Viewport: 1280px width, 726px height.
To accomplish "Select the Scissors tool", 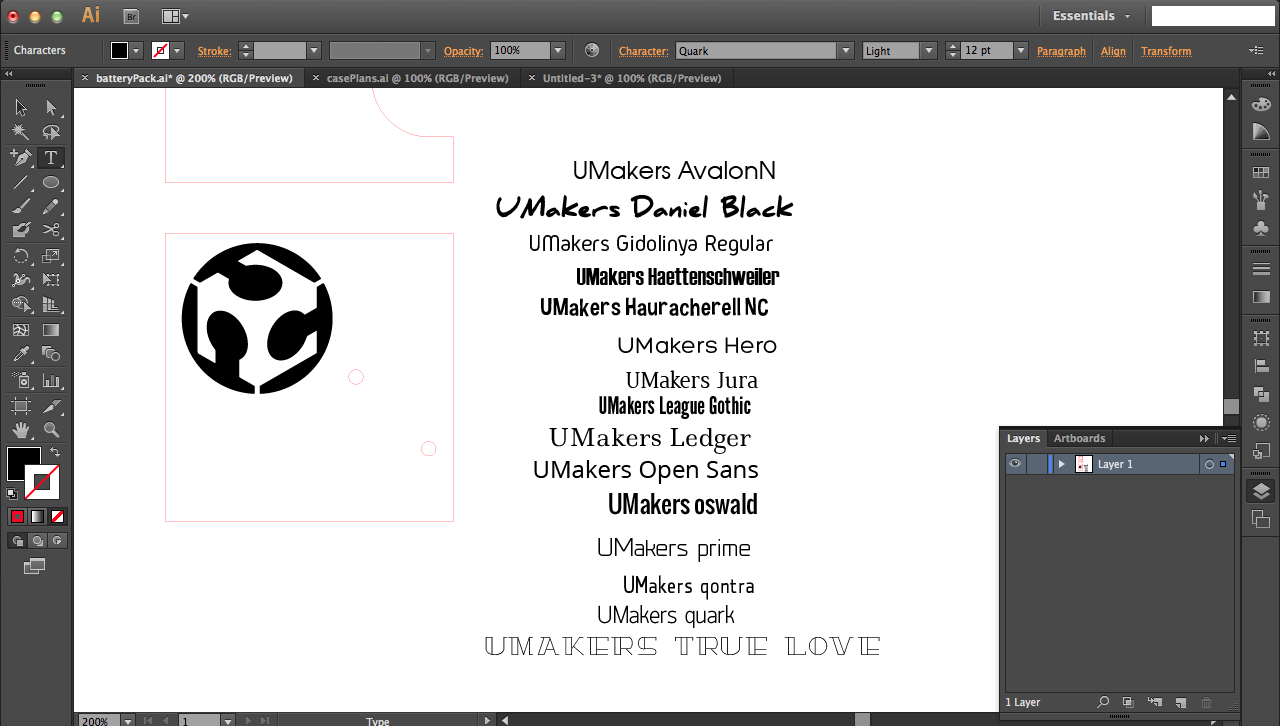I will [x=51, y=230].
